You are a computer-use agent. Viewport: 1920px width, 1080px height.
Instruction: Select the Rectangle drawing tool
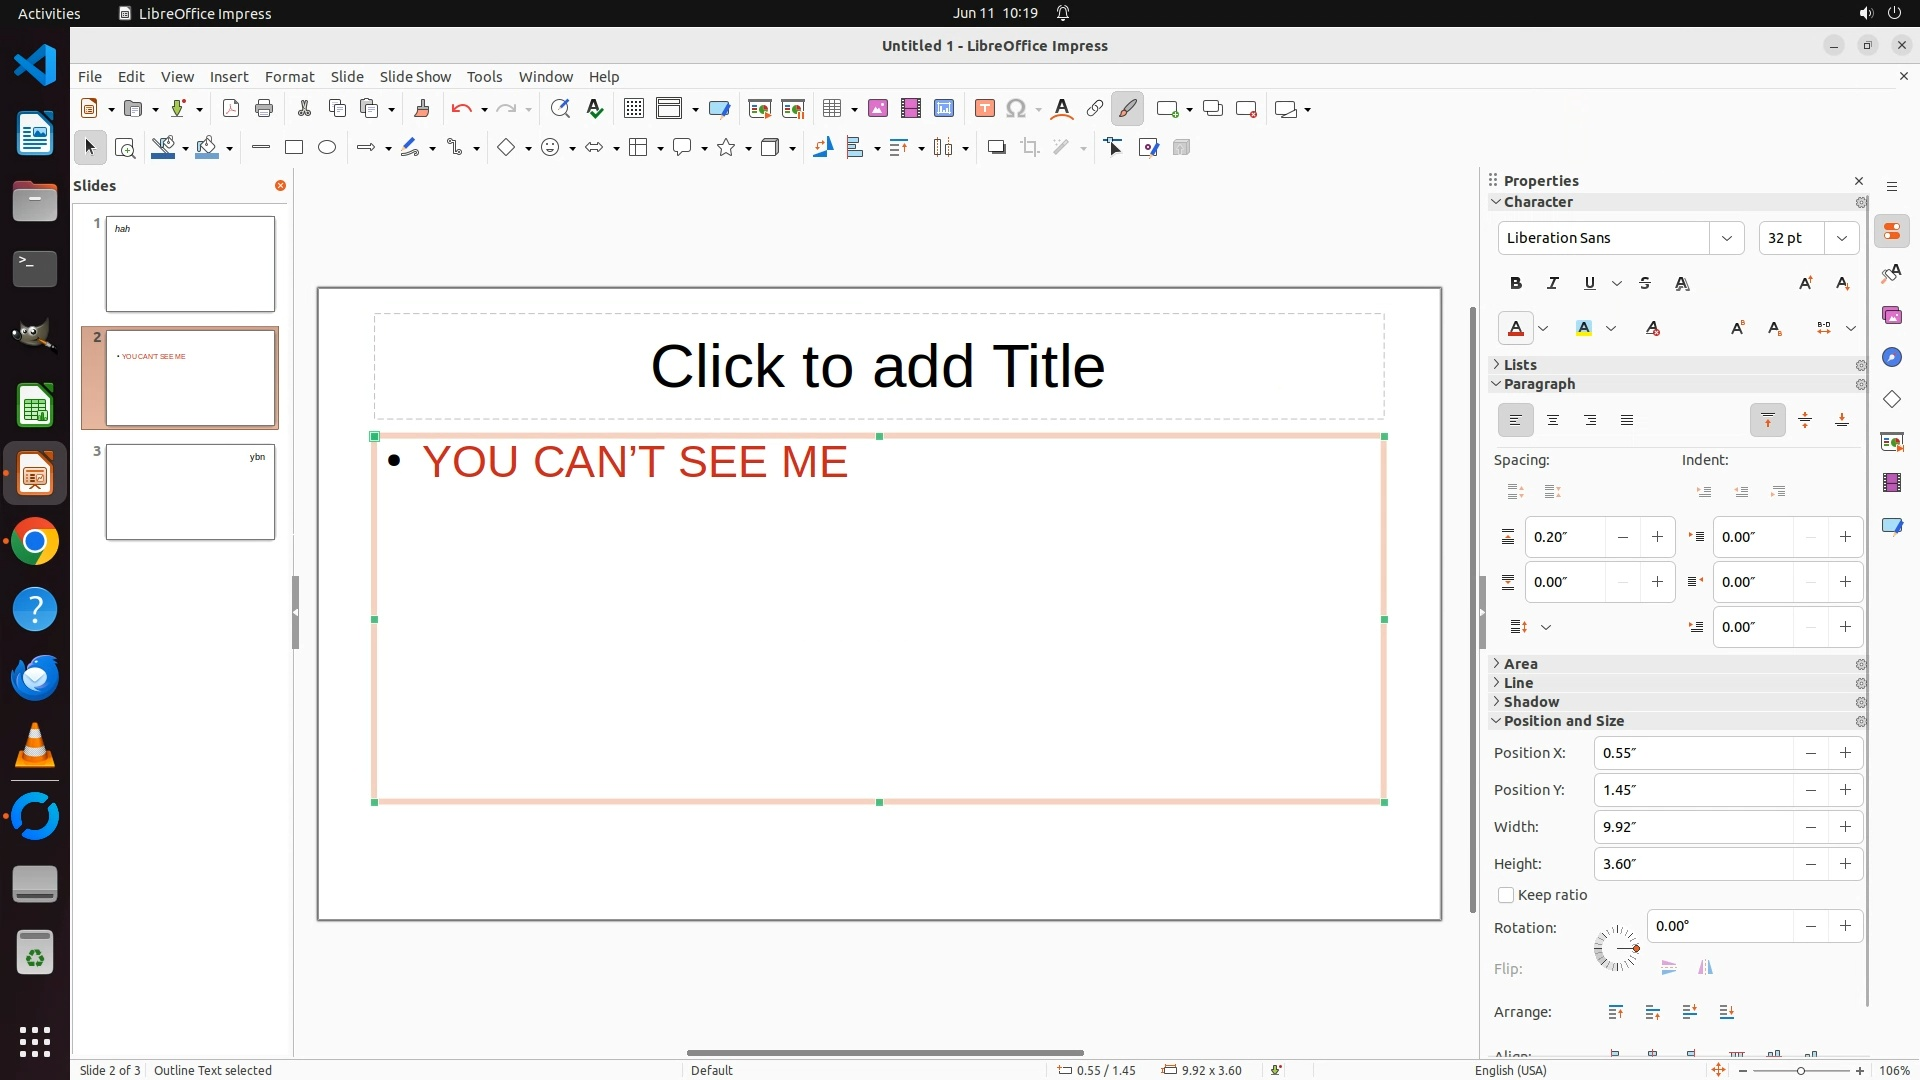294,148
